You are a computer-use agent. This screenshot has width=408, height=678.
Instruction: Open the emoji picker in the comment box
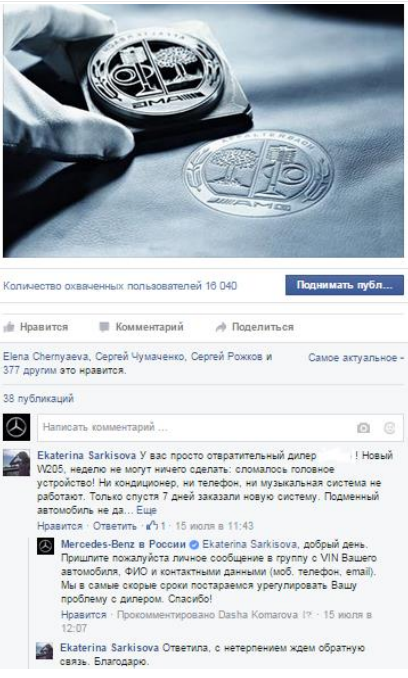(389, 428)
